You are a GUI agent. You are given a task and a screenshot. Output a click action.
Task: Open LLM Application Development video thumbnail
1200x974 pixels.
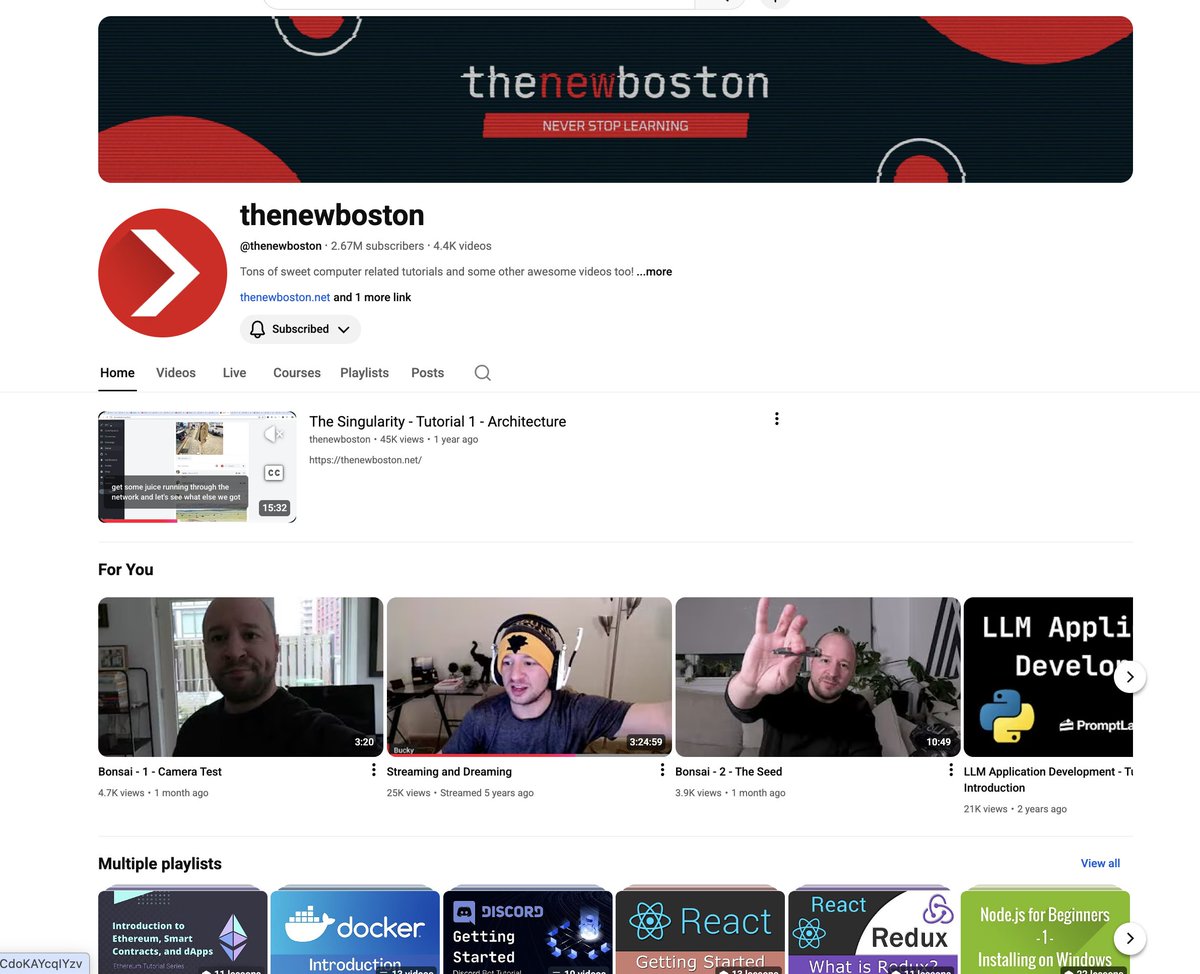point(1048,677)
